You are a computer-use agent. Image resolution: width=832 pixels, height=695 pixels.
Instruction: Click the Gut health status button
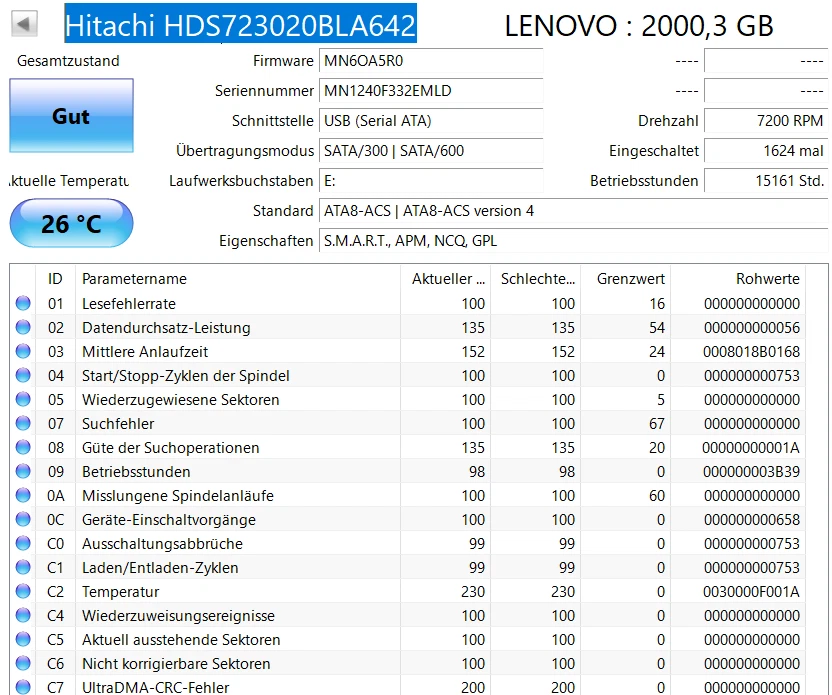point(71,116)
